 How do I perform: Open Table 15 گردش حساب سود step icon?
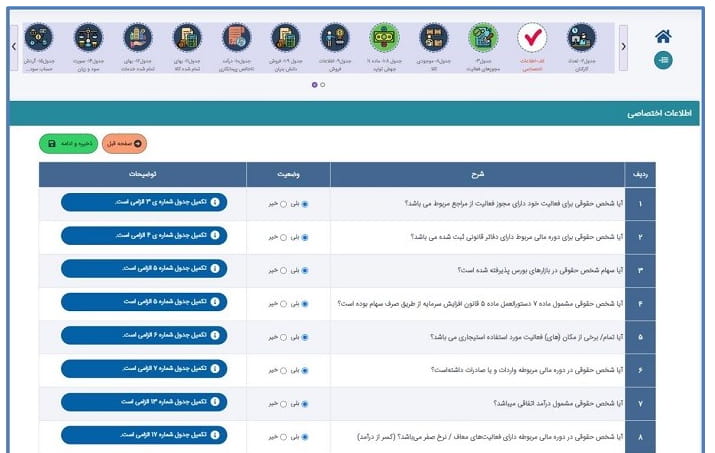pos(39,37)
